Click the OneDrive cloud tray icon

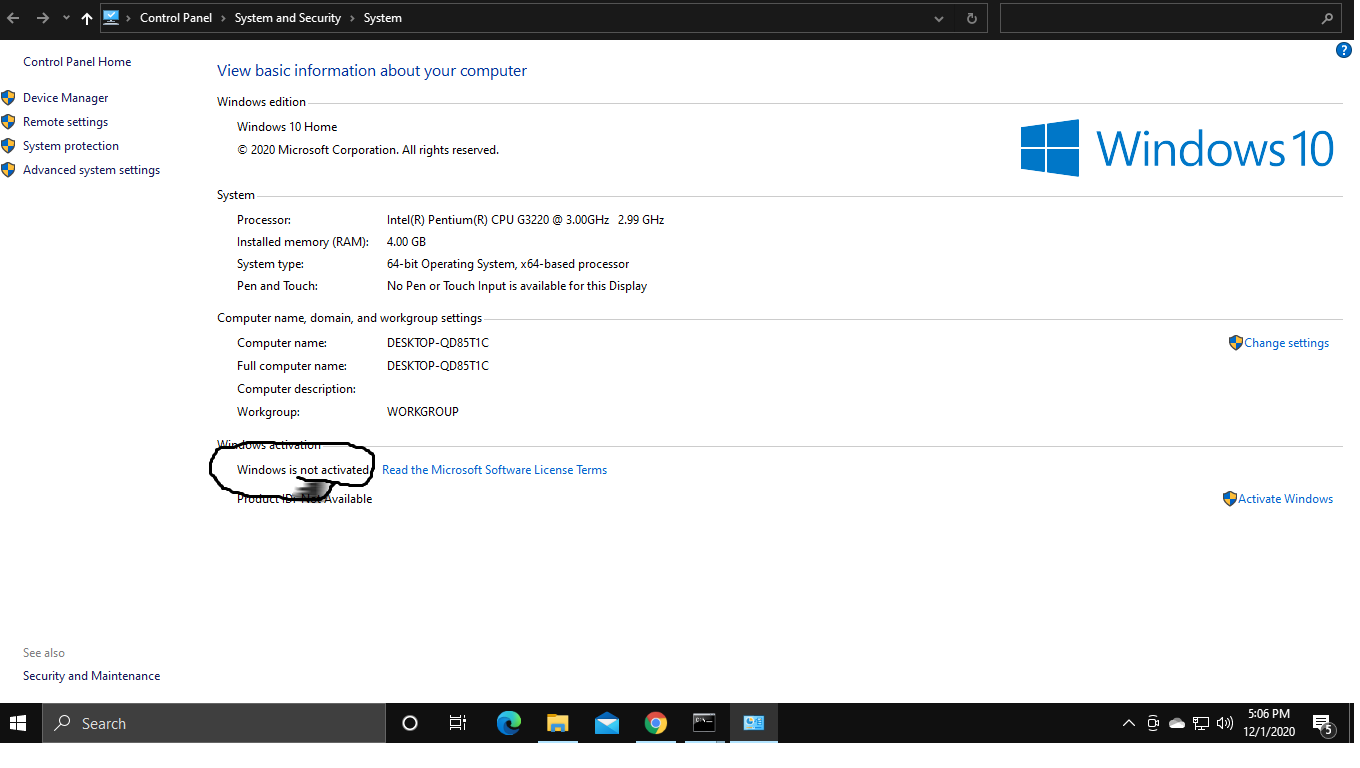click(x=1177, y=723)
